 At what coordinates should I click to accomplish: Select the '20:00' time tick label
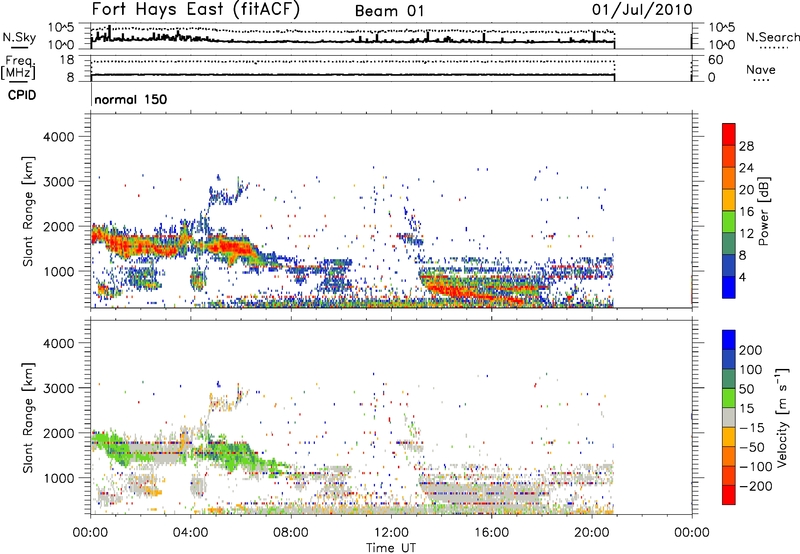(591, 533)
